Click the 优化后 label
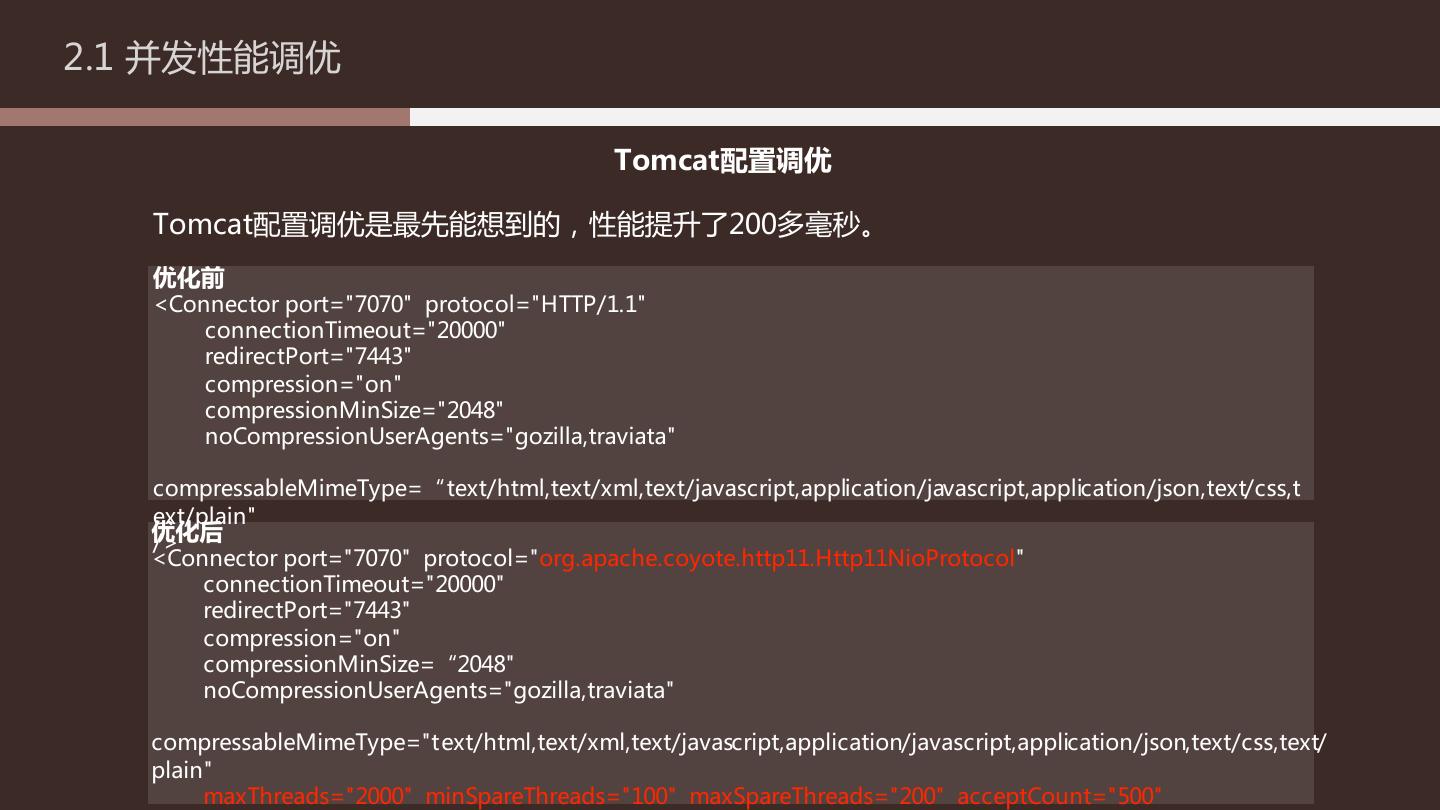This screenshot has width=1440, height=810. click(187, 532)
